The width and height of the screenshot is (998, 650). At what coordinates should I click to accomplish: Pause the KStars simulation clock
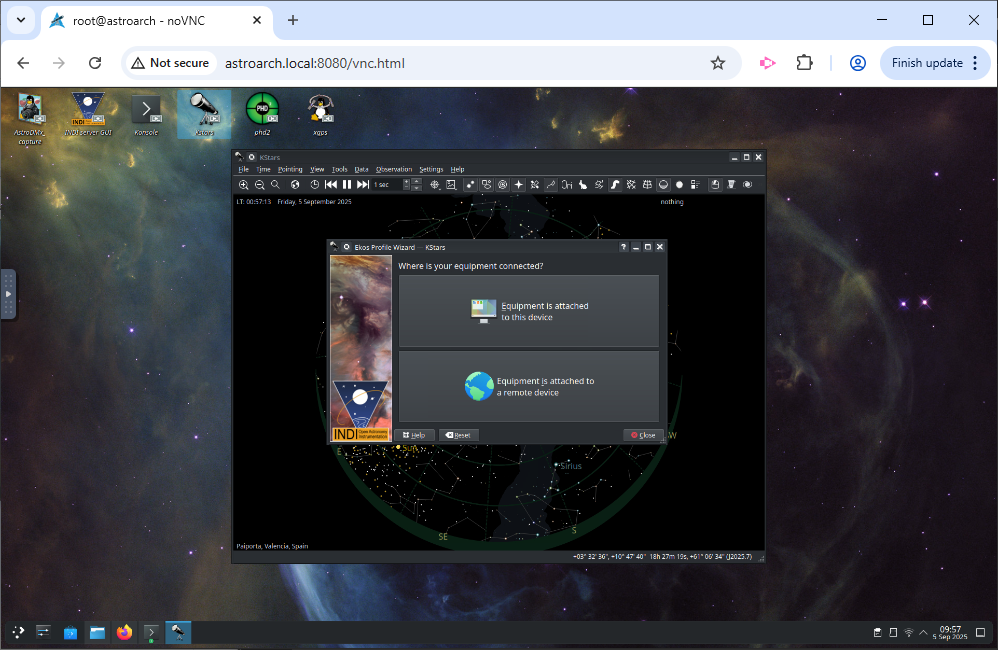(347, 185)
